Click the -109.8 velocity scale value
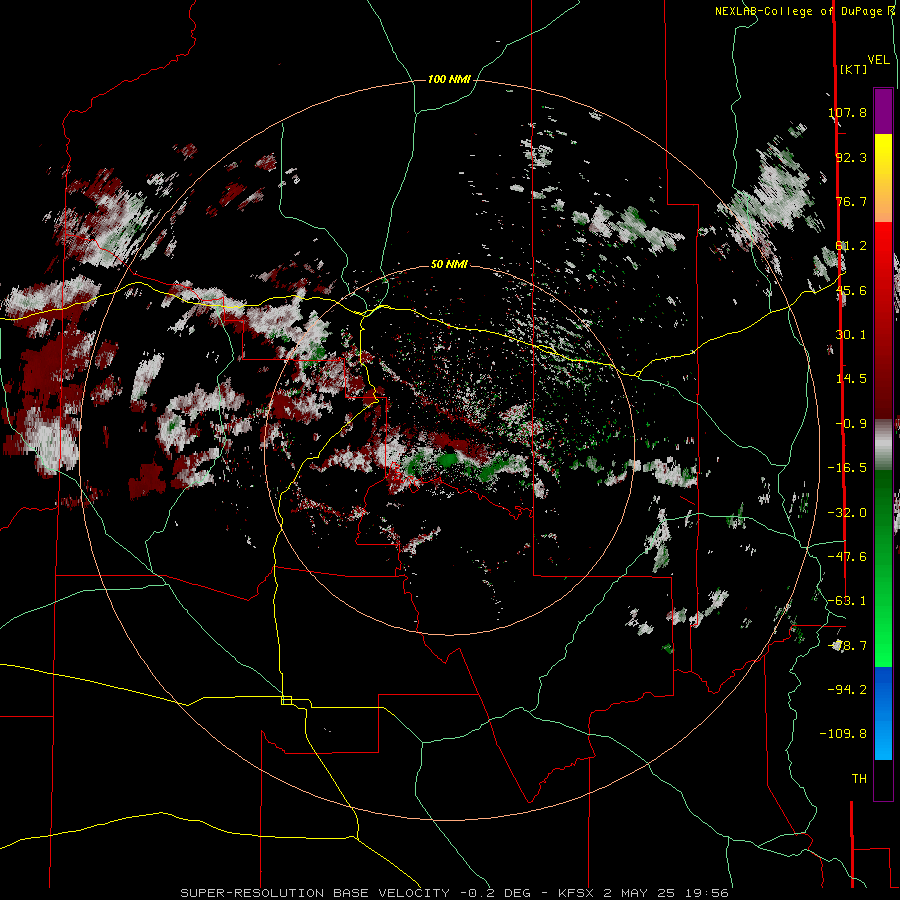Image resolution: width=900 pixels, height=900 pixels. click(x=843, y=734)
